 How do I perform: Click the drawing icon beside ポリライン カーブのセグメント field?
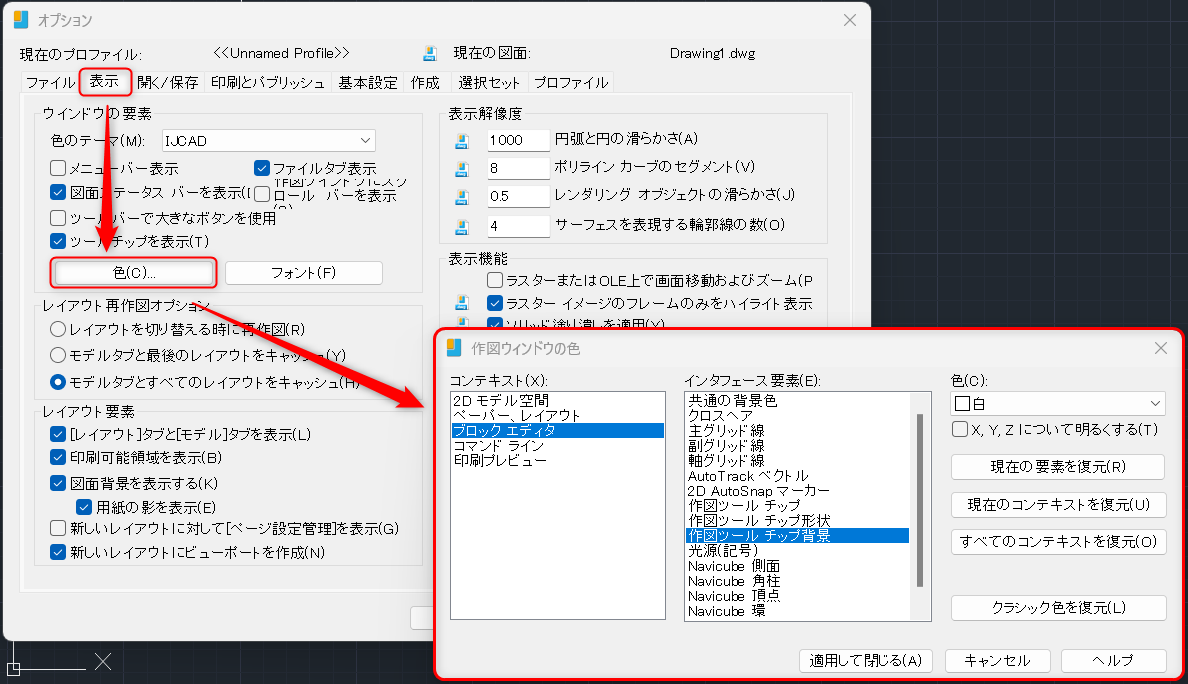pos(462,169)
